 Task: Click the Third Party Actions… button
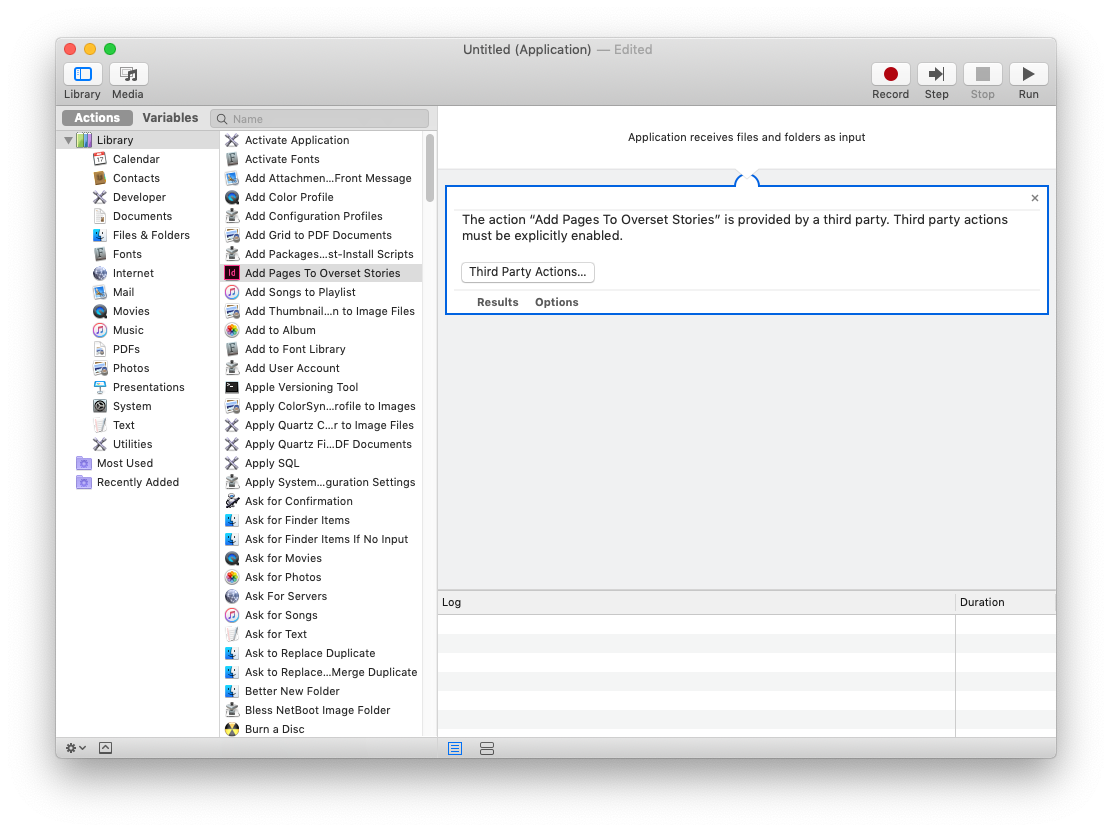528,272
